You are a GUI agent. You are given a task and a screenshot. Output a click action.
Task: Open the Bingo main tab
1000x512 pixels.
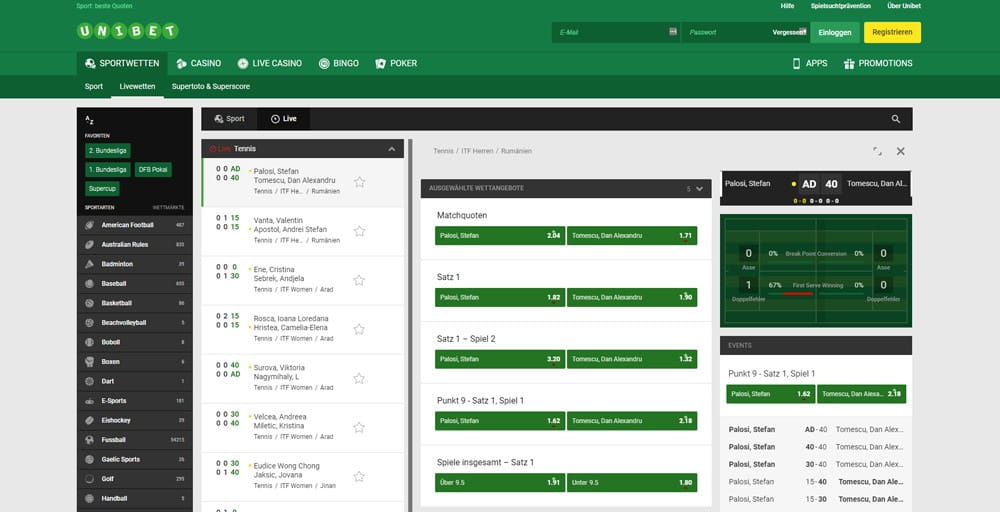(x=339, y=64)
